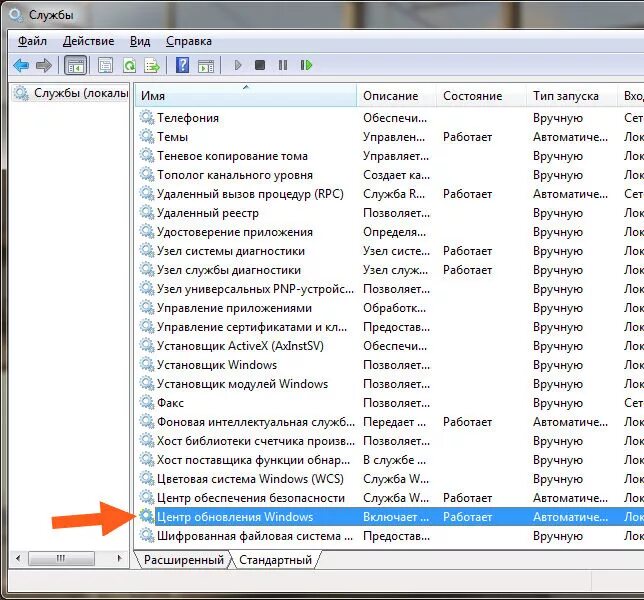The image size is (644, 600).
Task: Click gear icon of Центр обновления Windows
Action: pos(147,517)
